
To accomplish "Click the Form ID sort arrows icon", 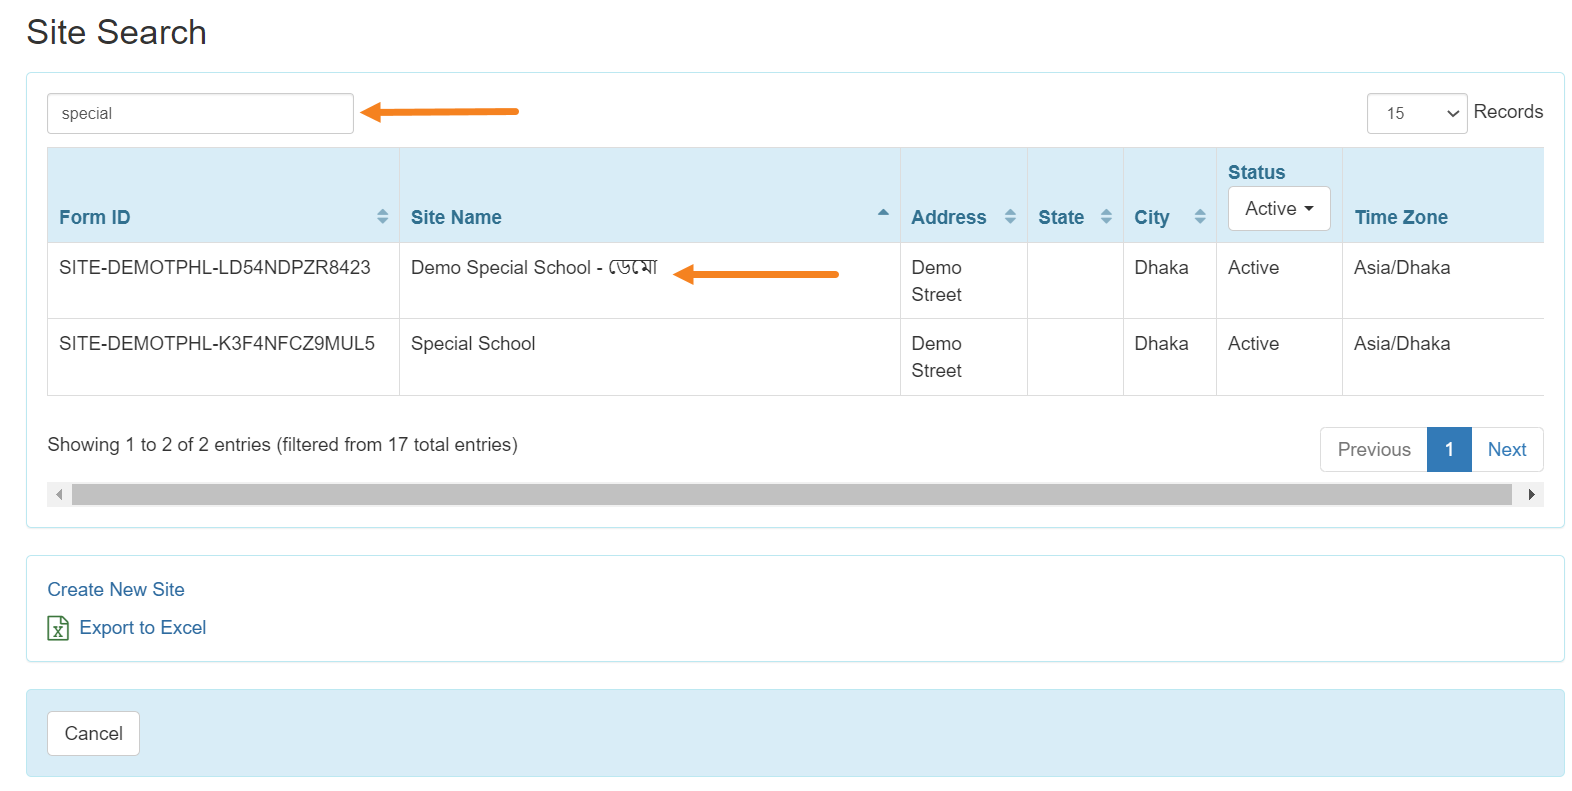I will click(382, 217).
